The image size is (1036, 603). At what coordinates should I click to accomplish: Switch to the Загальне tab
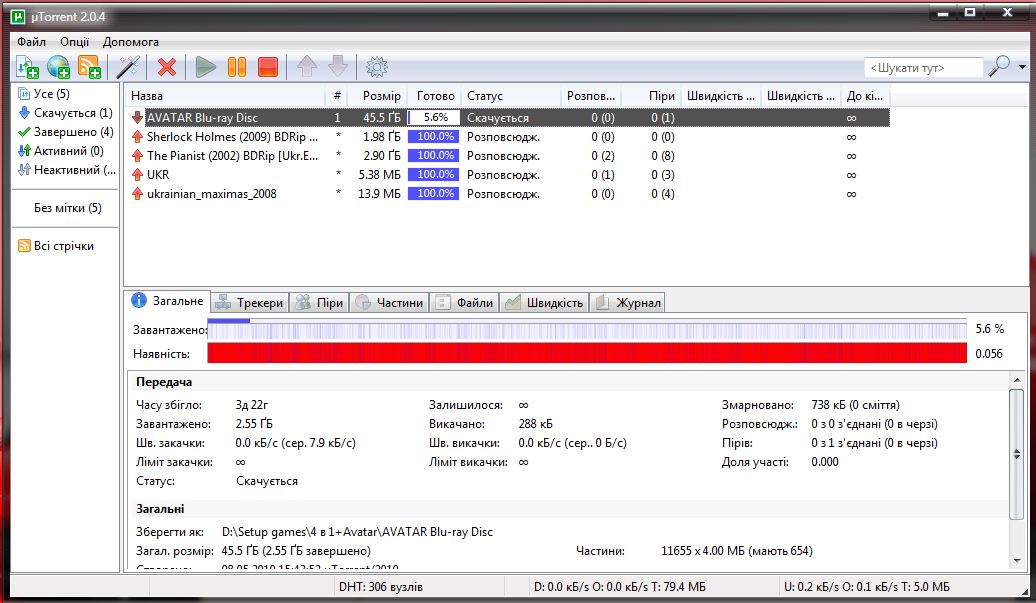click(168, 301)
